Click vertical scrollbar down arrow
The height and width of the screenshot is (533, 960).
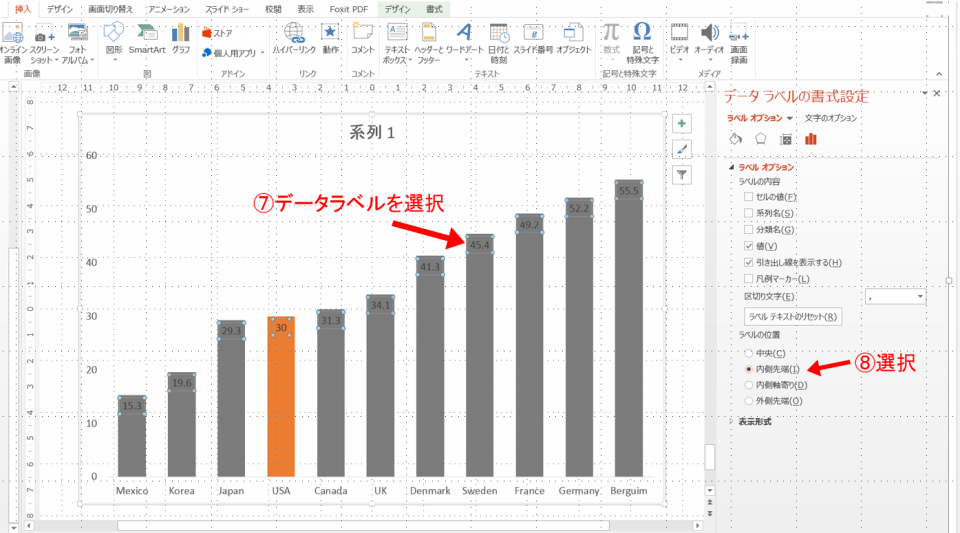(x=710, y=490)
